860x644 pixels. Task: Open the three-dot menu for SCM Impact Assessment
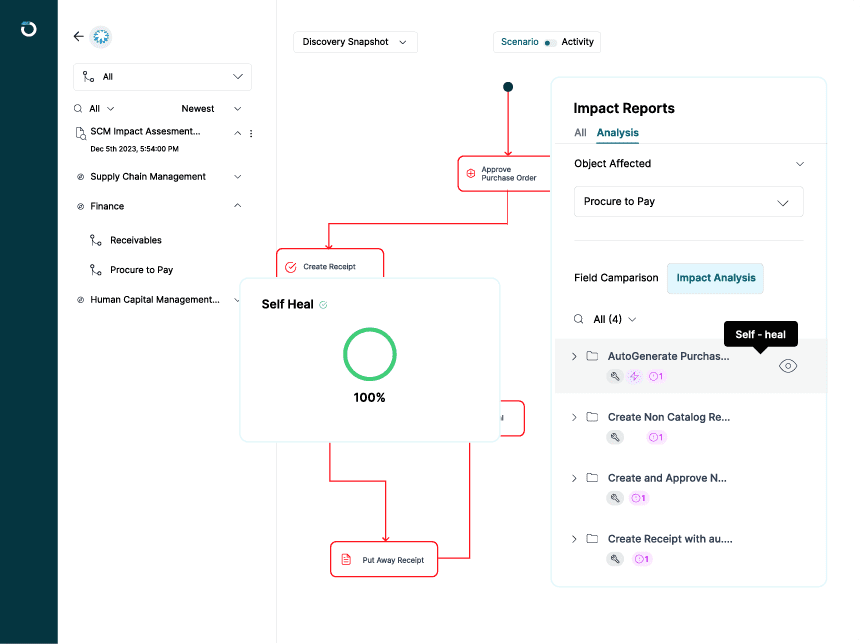tap(251, 133)
